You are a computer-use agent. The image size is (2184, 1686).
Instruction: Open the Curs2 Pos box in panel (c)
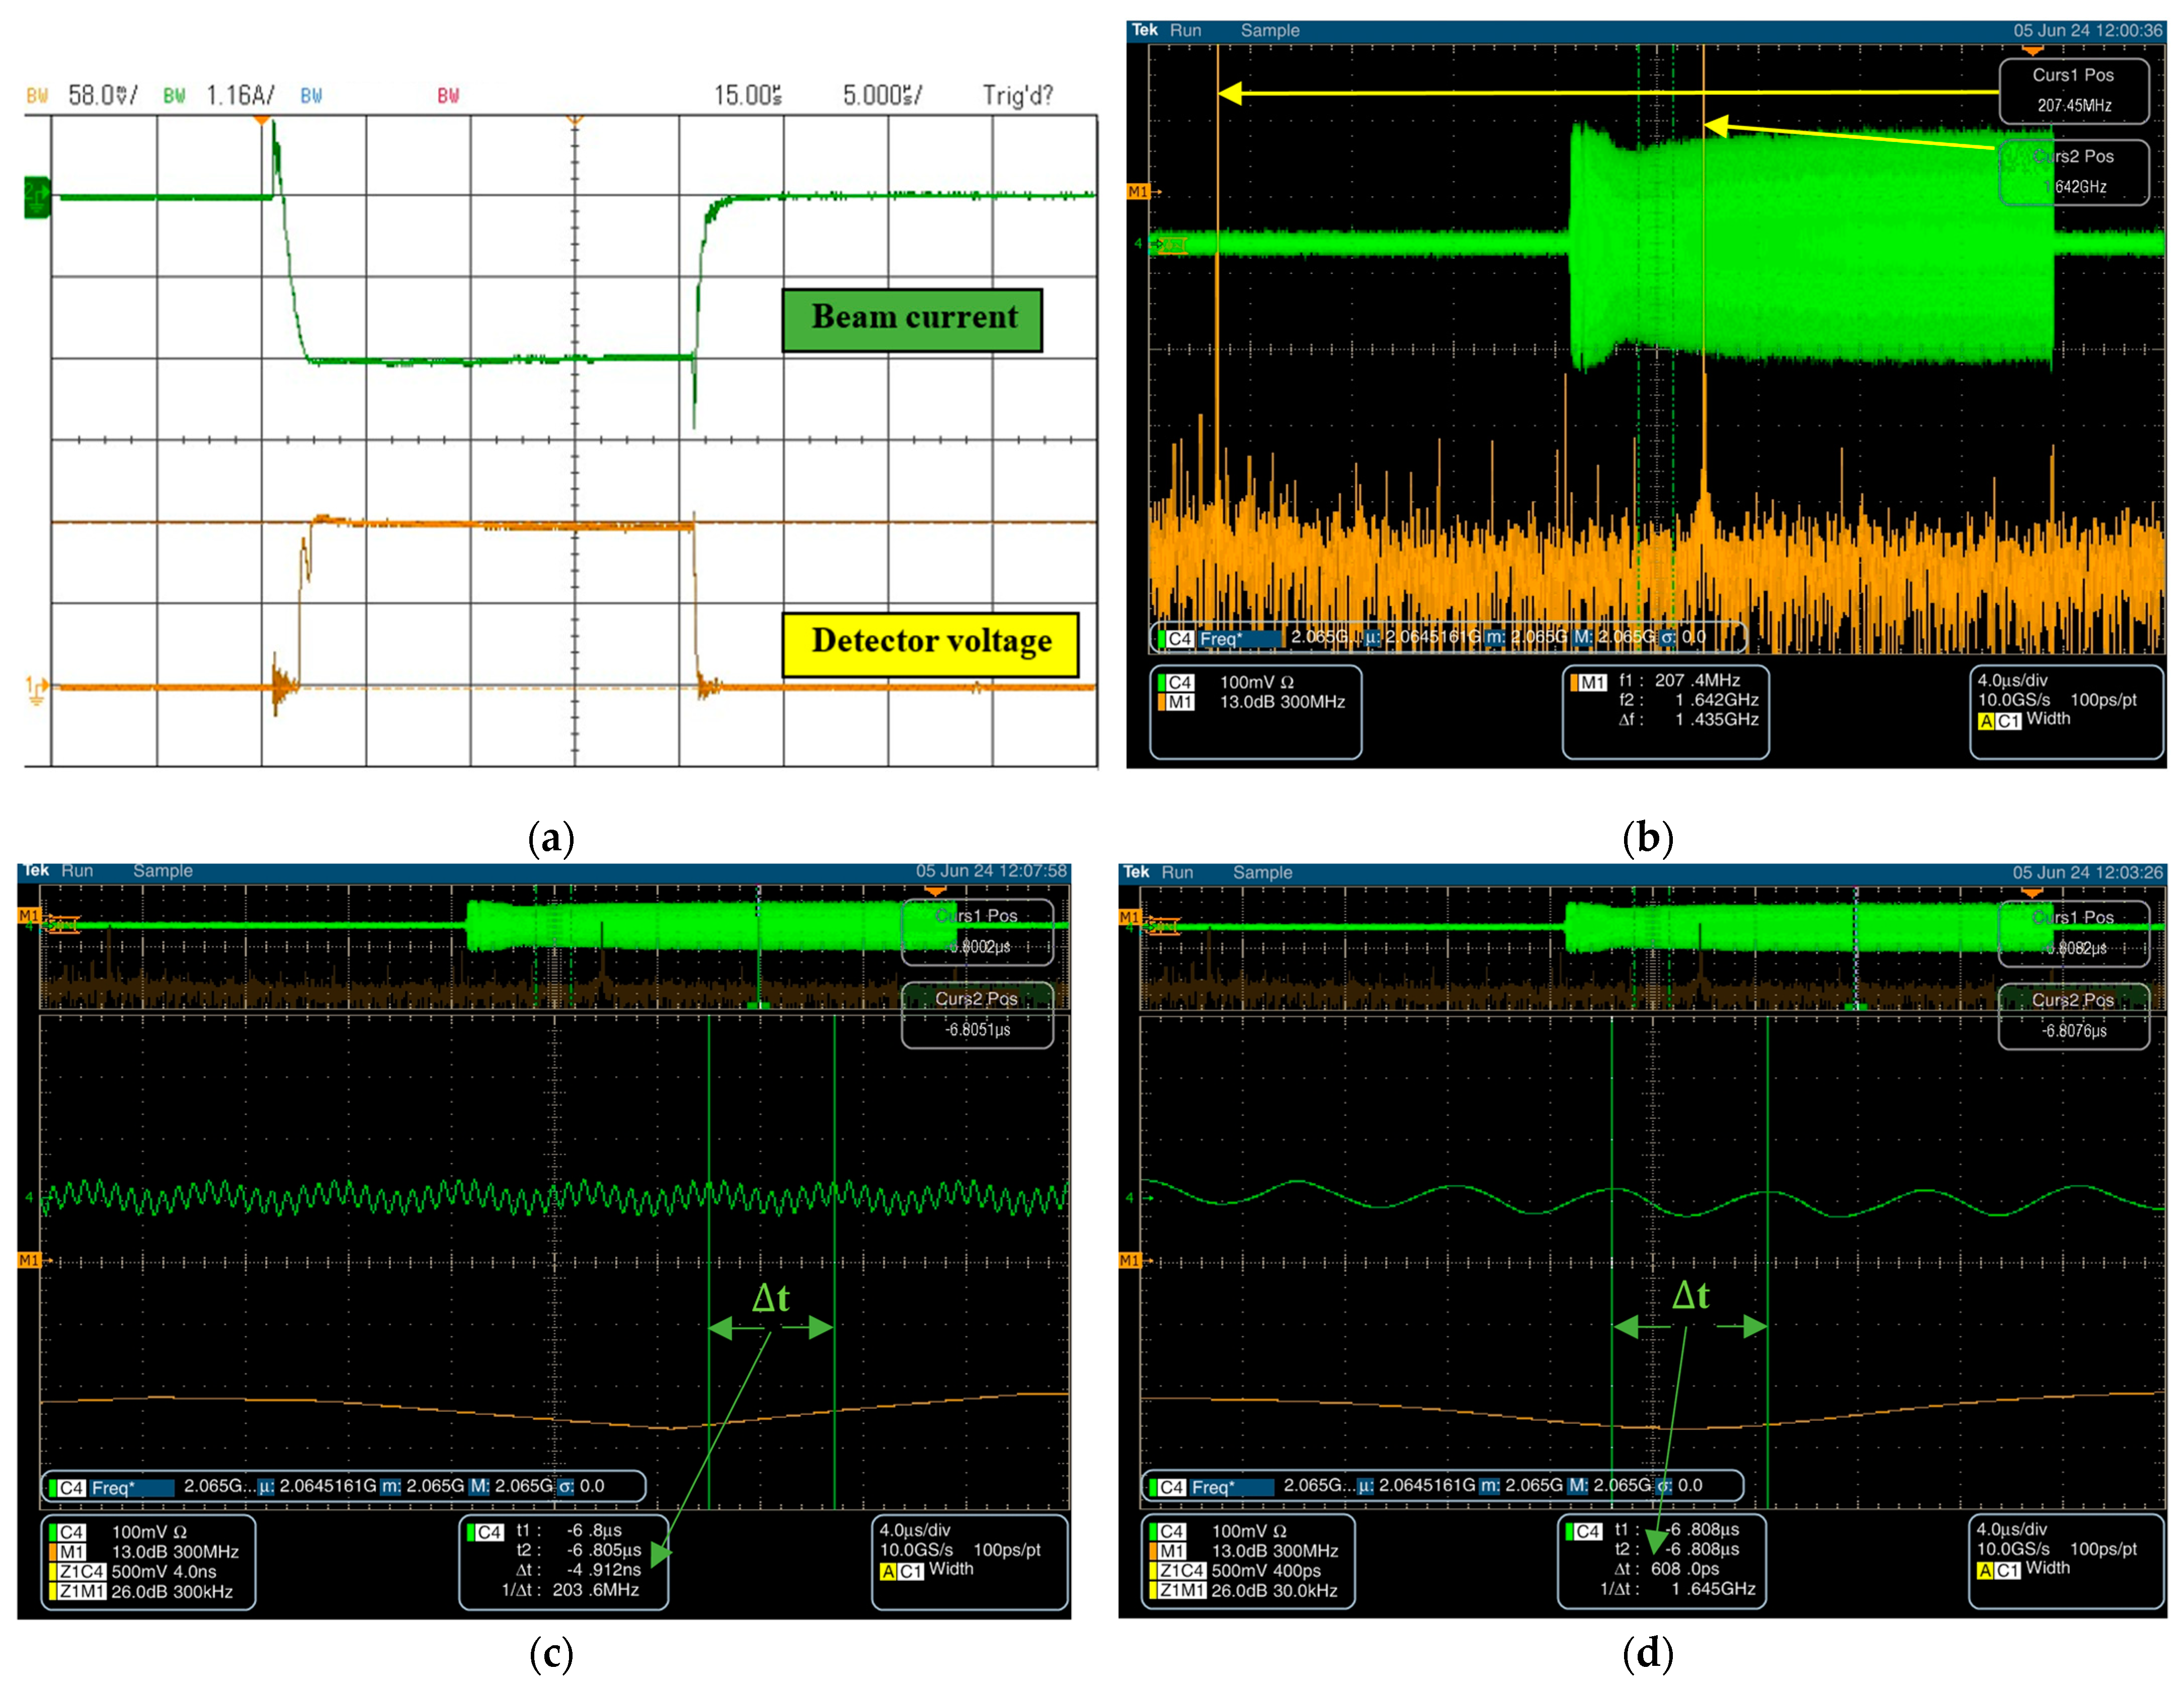pyautogui.click(x=977, y=1014)
